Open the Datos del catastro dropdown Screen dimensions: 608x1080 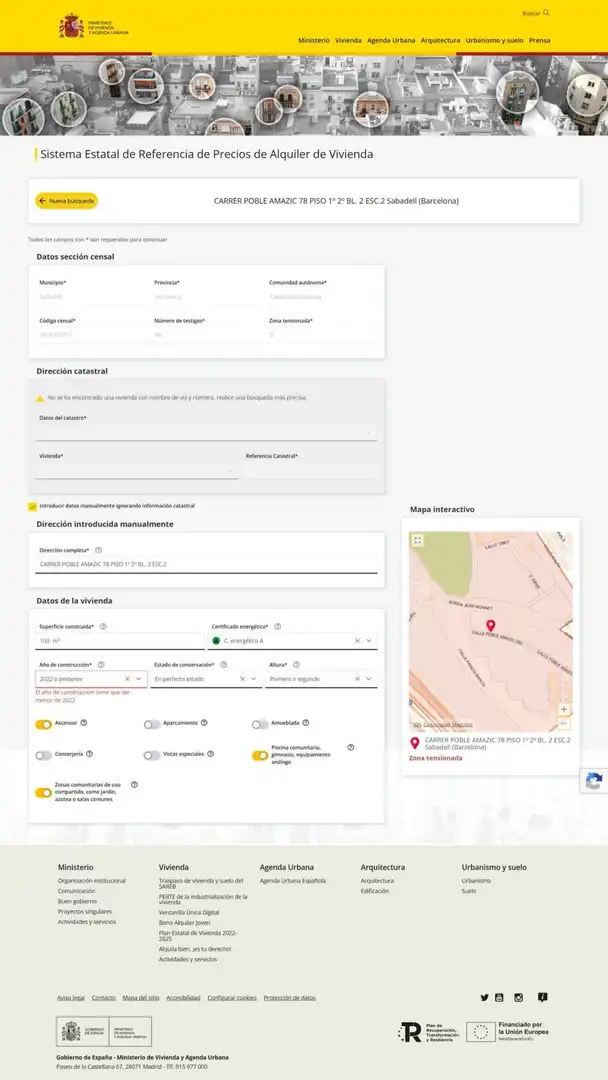point(207,433)
